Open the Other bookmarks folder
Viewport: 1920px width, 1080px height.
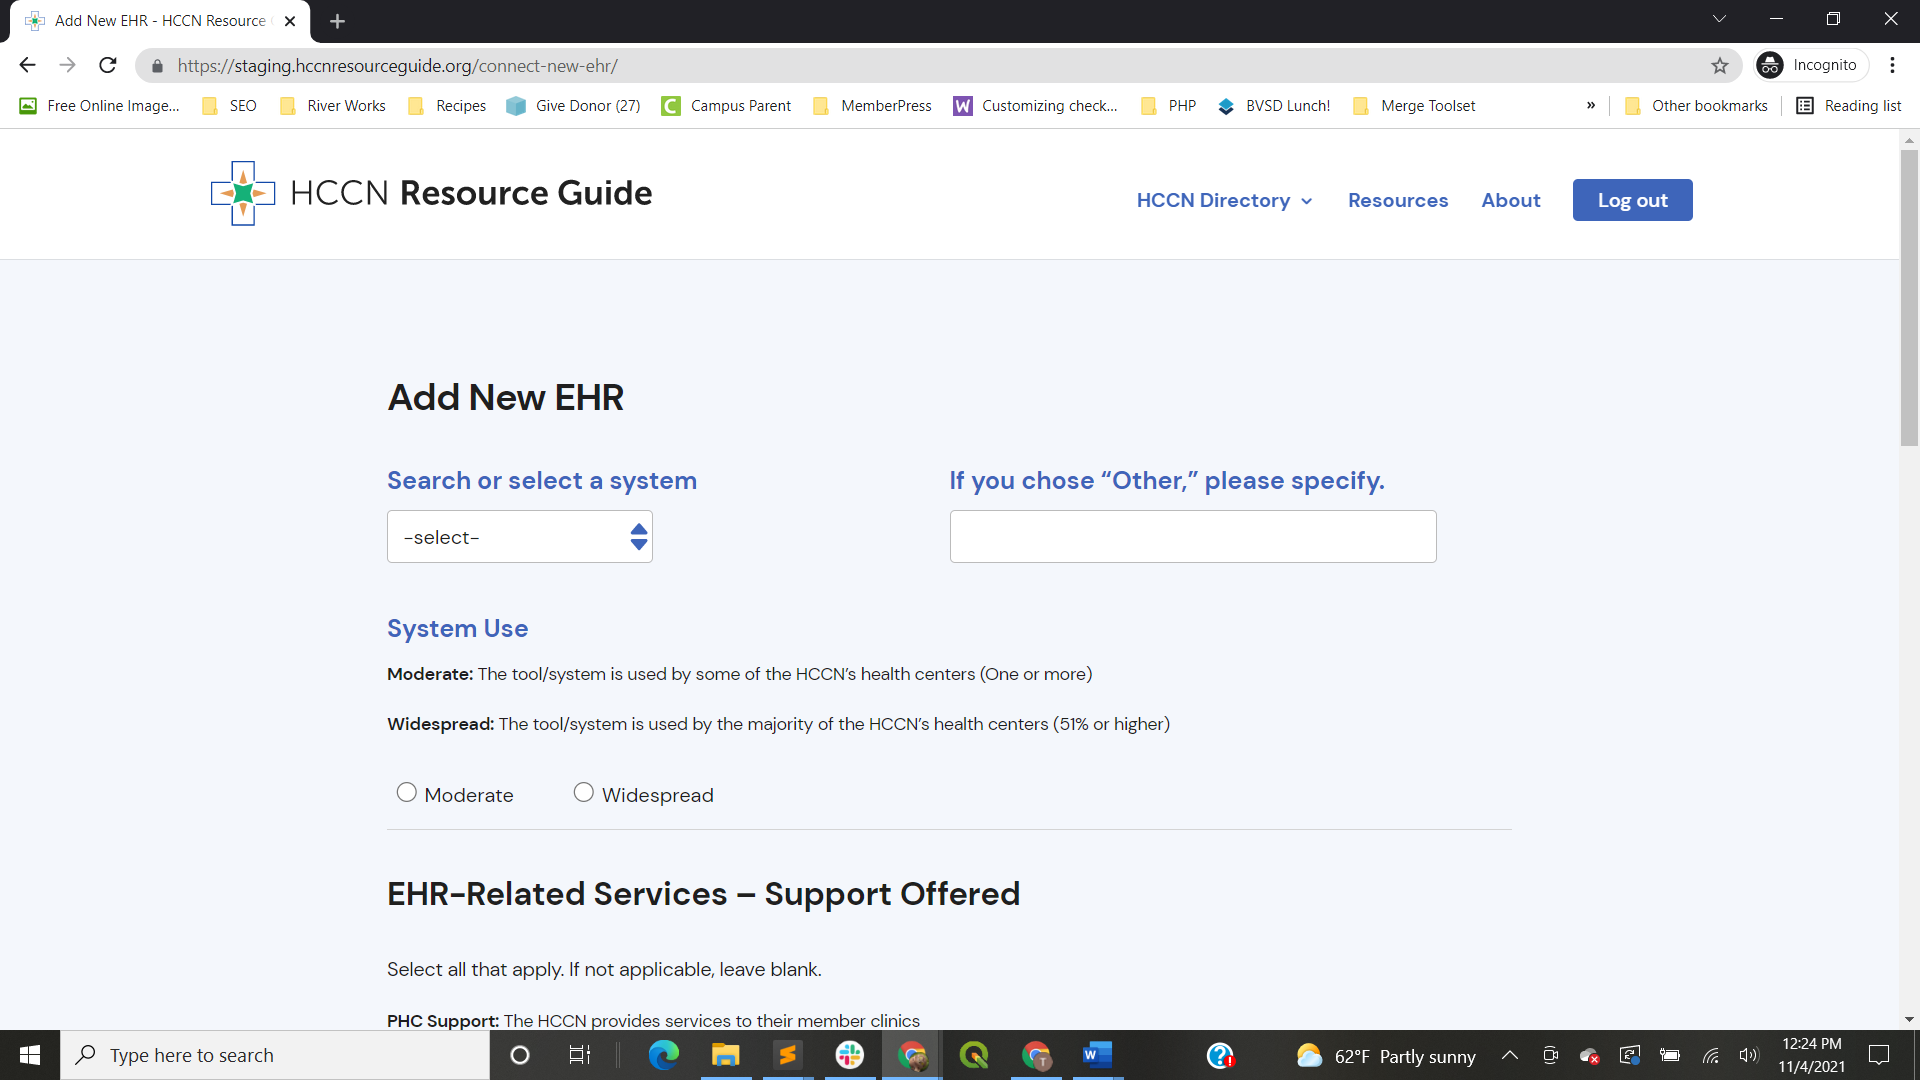point(1696,106)
